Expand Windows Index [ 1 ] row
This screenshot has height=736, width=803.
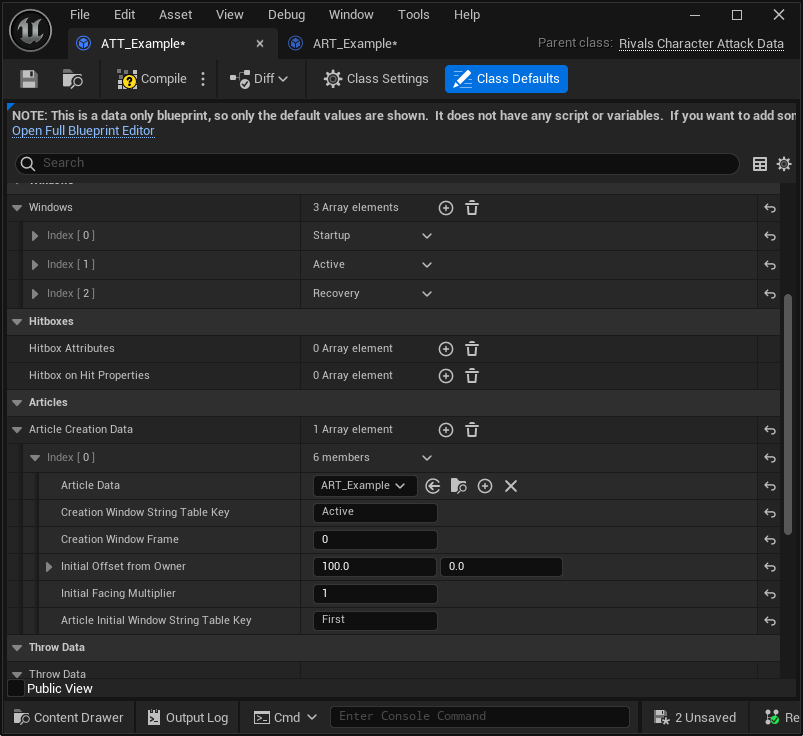35,265
